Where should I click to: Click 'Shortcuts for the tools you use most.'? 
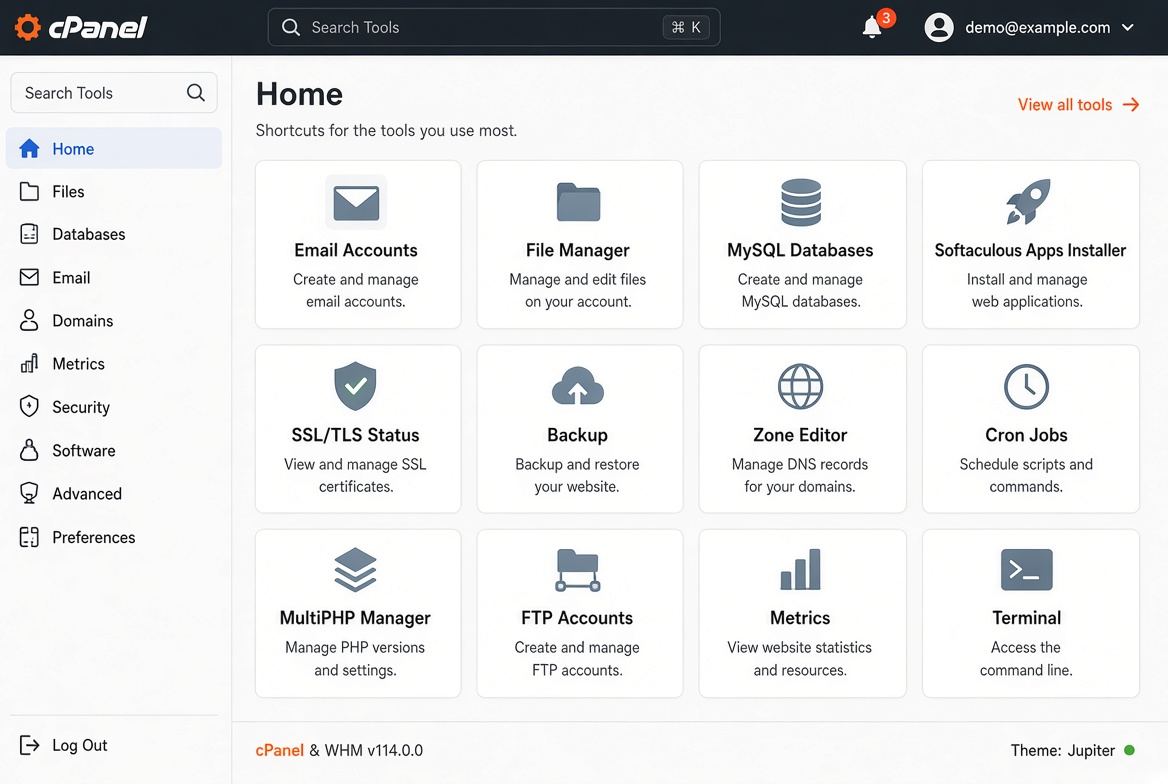(386, 130)
